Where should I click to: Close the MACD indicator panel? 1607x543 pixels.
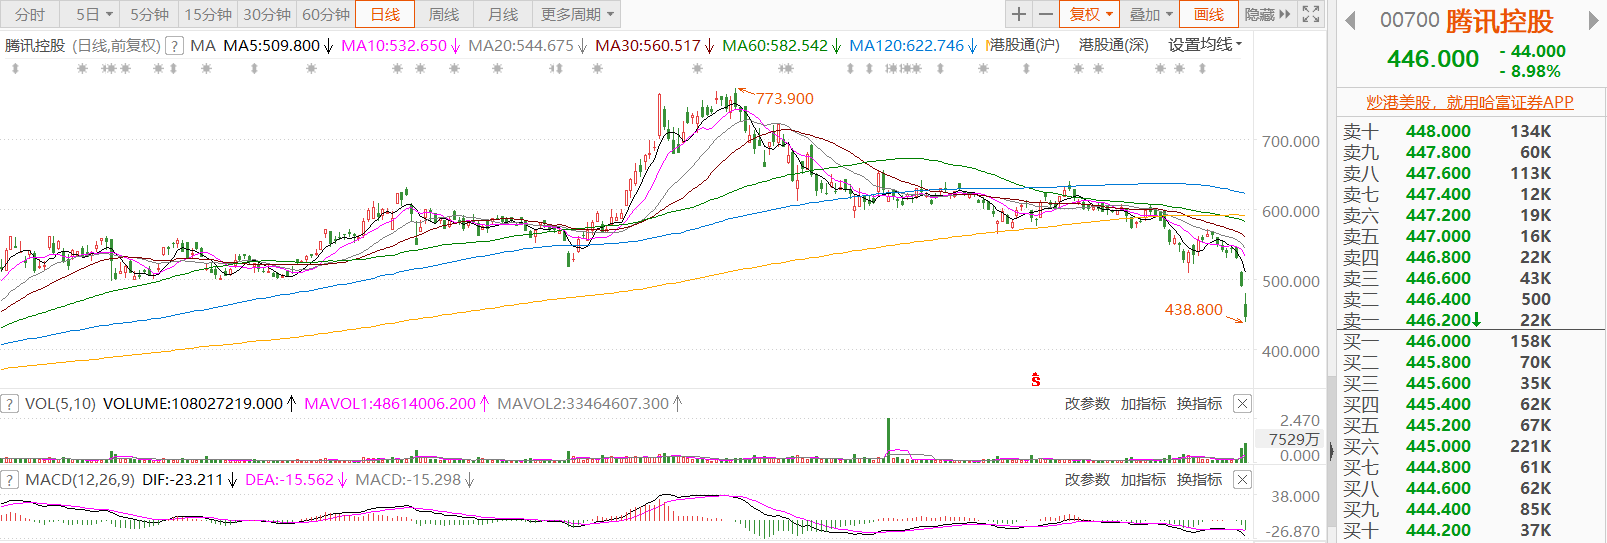[1242, 480]
